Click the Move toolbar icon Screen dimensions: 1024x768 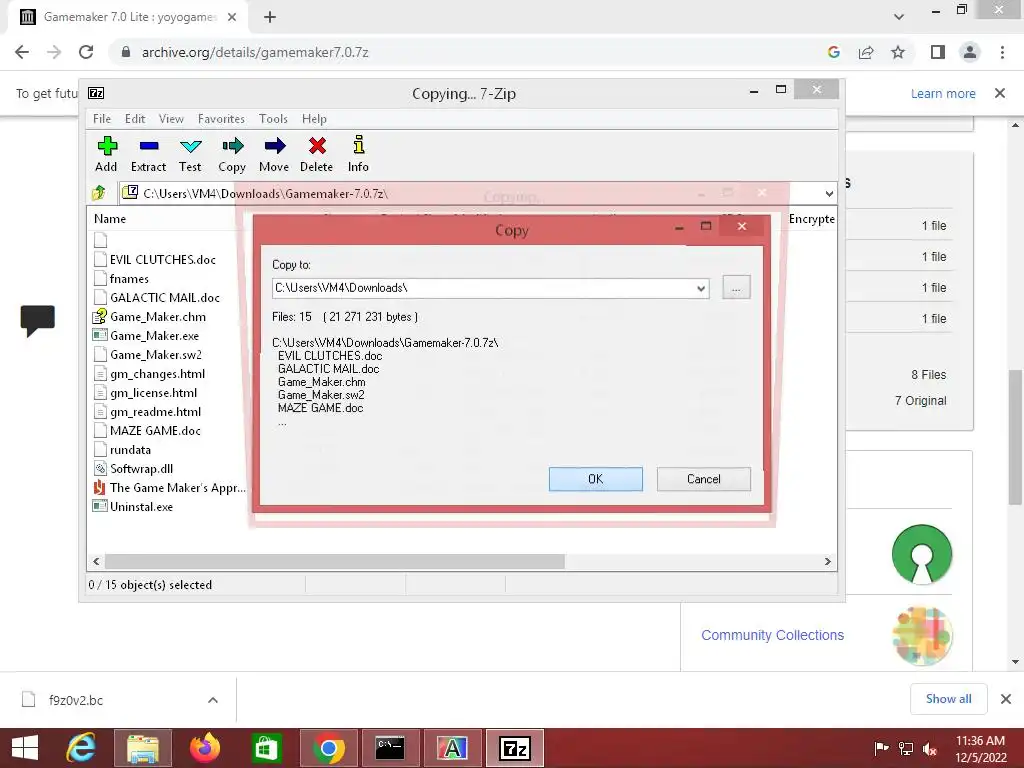(x=274, y=154)
